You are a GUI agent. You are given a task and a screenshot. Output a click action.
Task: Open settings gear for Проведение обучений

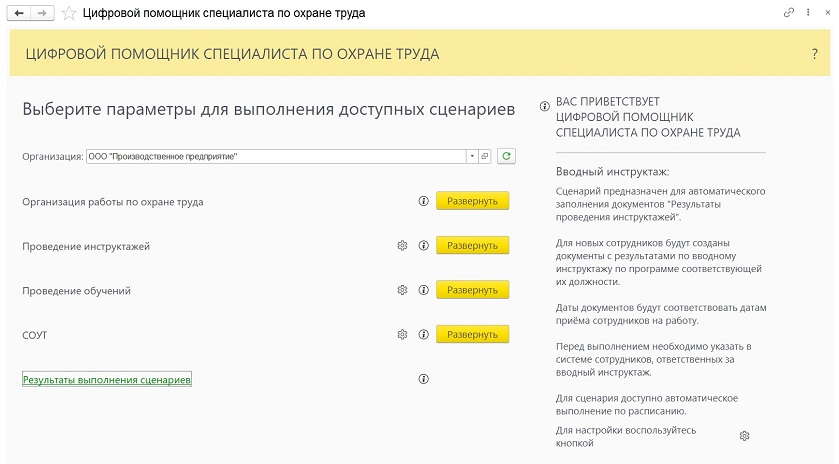(402, 290)
